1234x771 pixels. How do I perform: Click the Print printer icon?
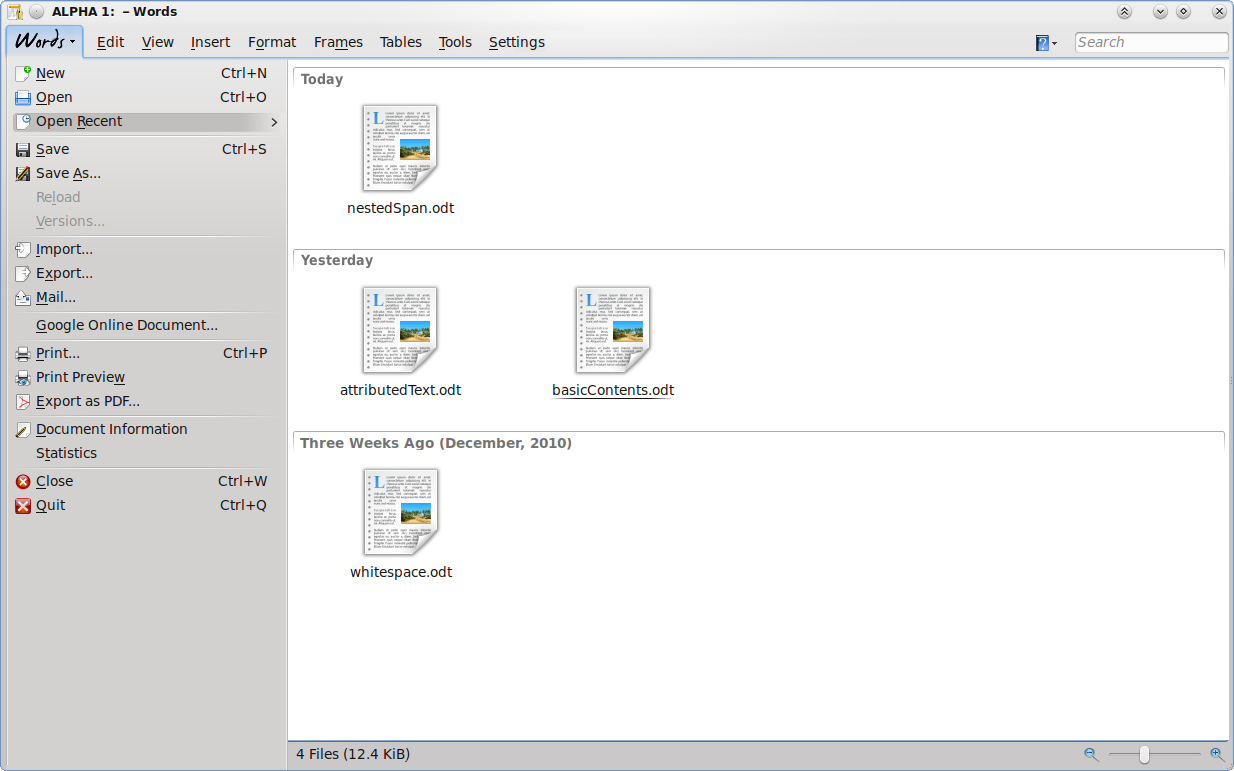(23, 353)
